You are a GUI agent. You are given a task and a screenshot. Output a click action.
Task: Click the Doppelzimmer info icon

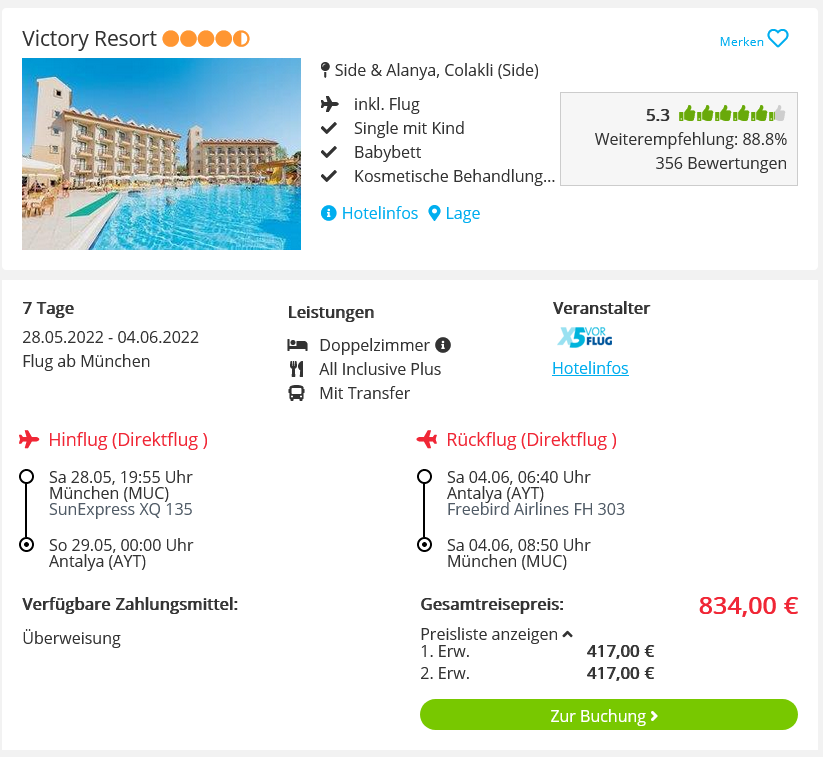click(x=443, y=345)
